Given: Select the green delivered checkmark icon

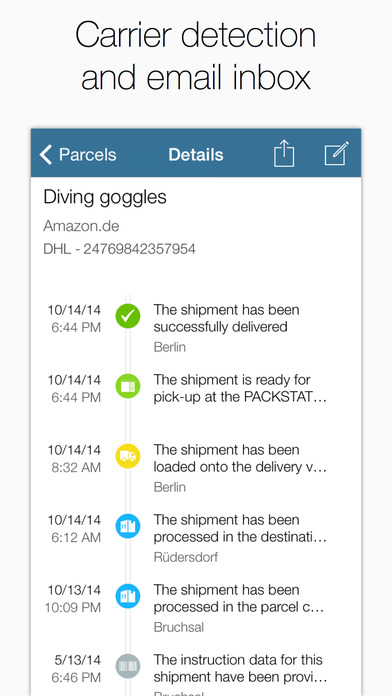Looking at the screenshot, I should 128,316.
